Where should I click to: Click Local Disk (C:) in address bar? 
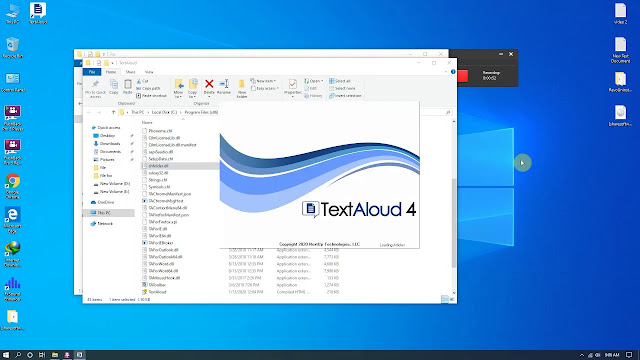[164, 112]
